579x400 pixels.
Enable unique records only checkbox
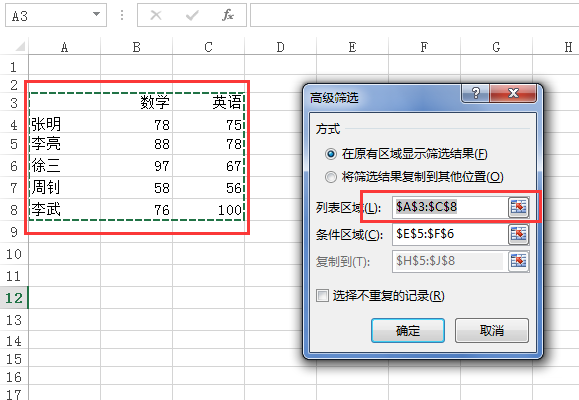(322, 296)
